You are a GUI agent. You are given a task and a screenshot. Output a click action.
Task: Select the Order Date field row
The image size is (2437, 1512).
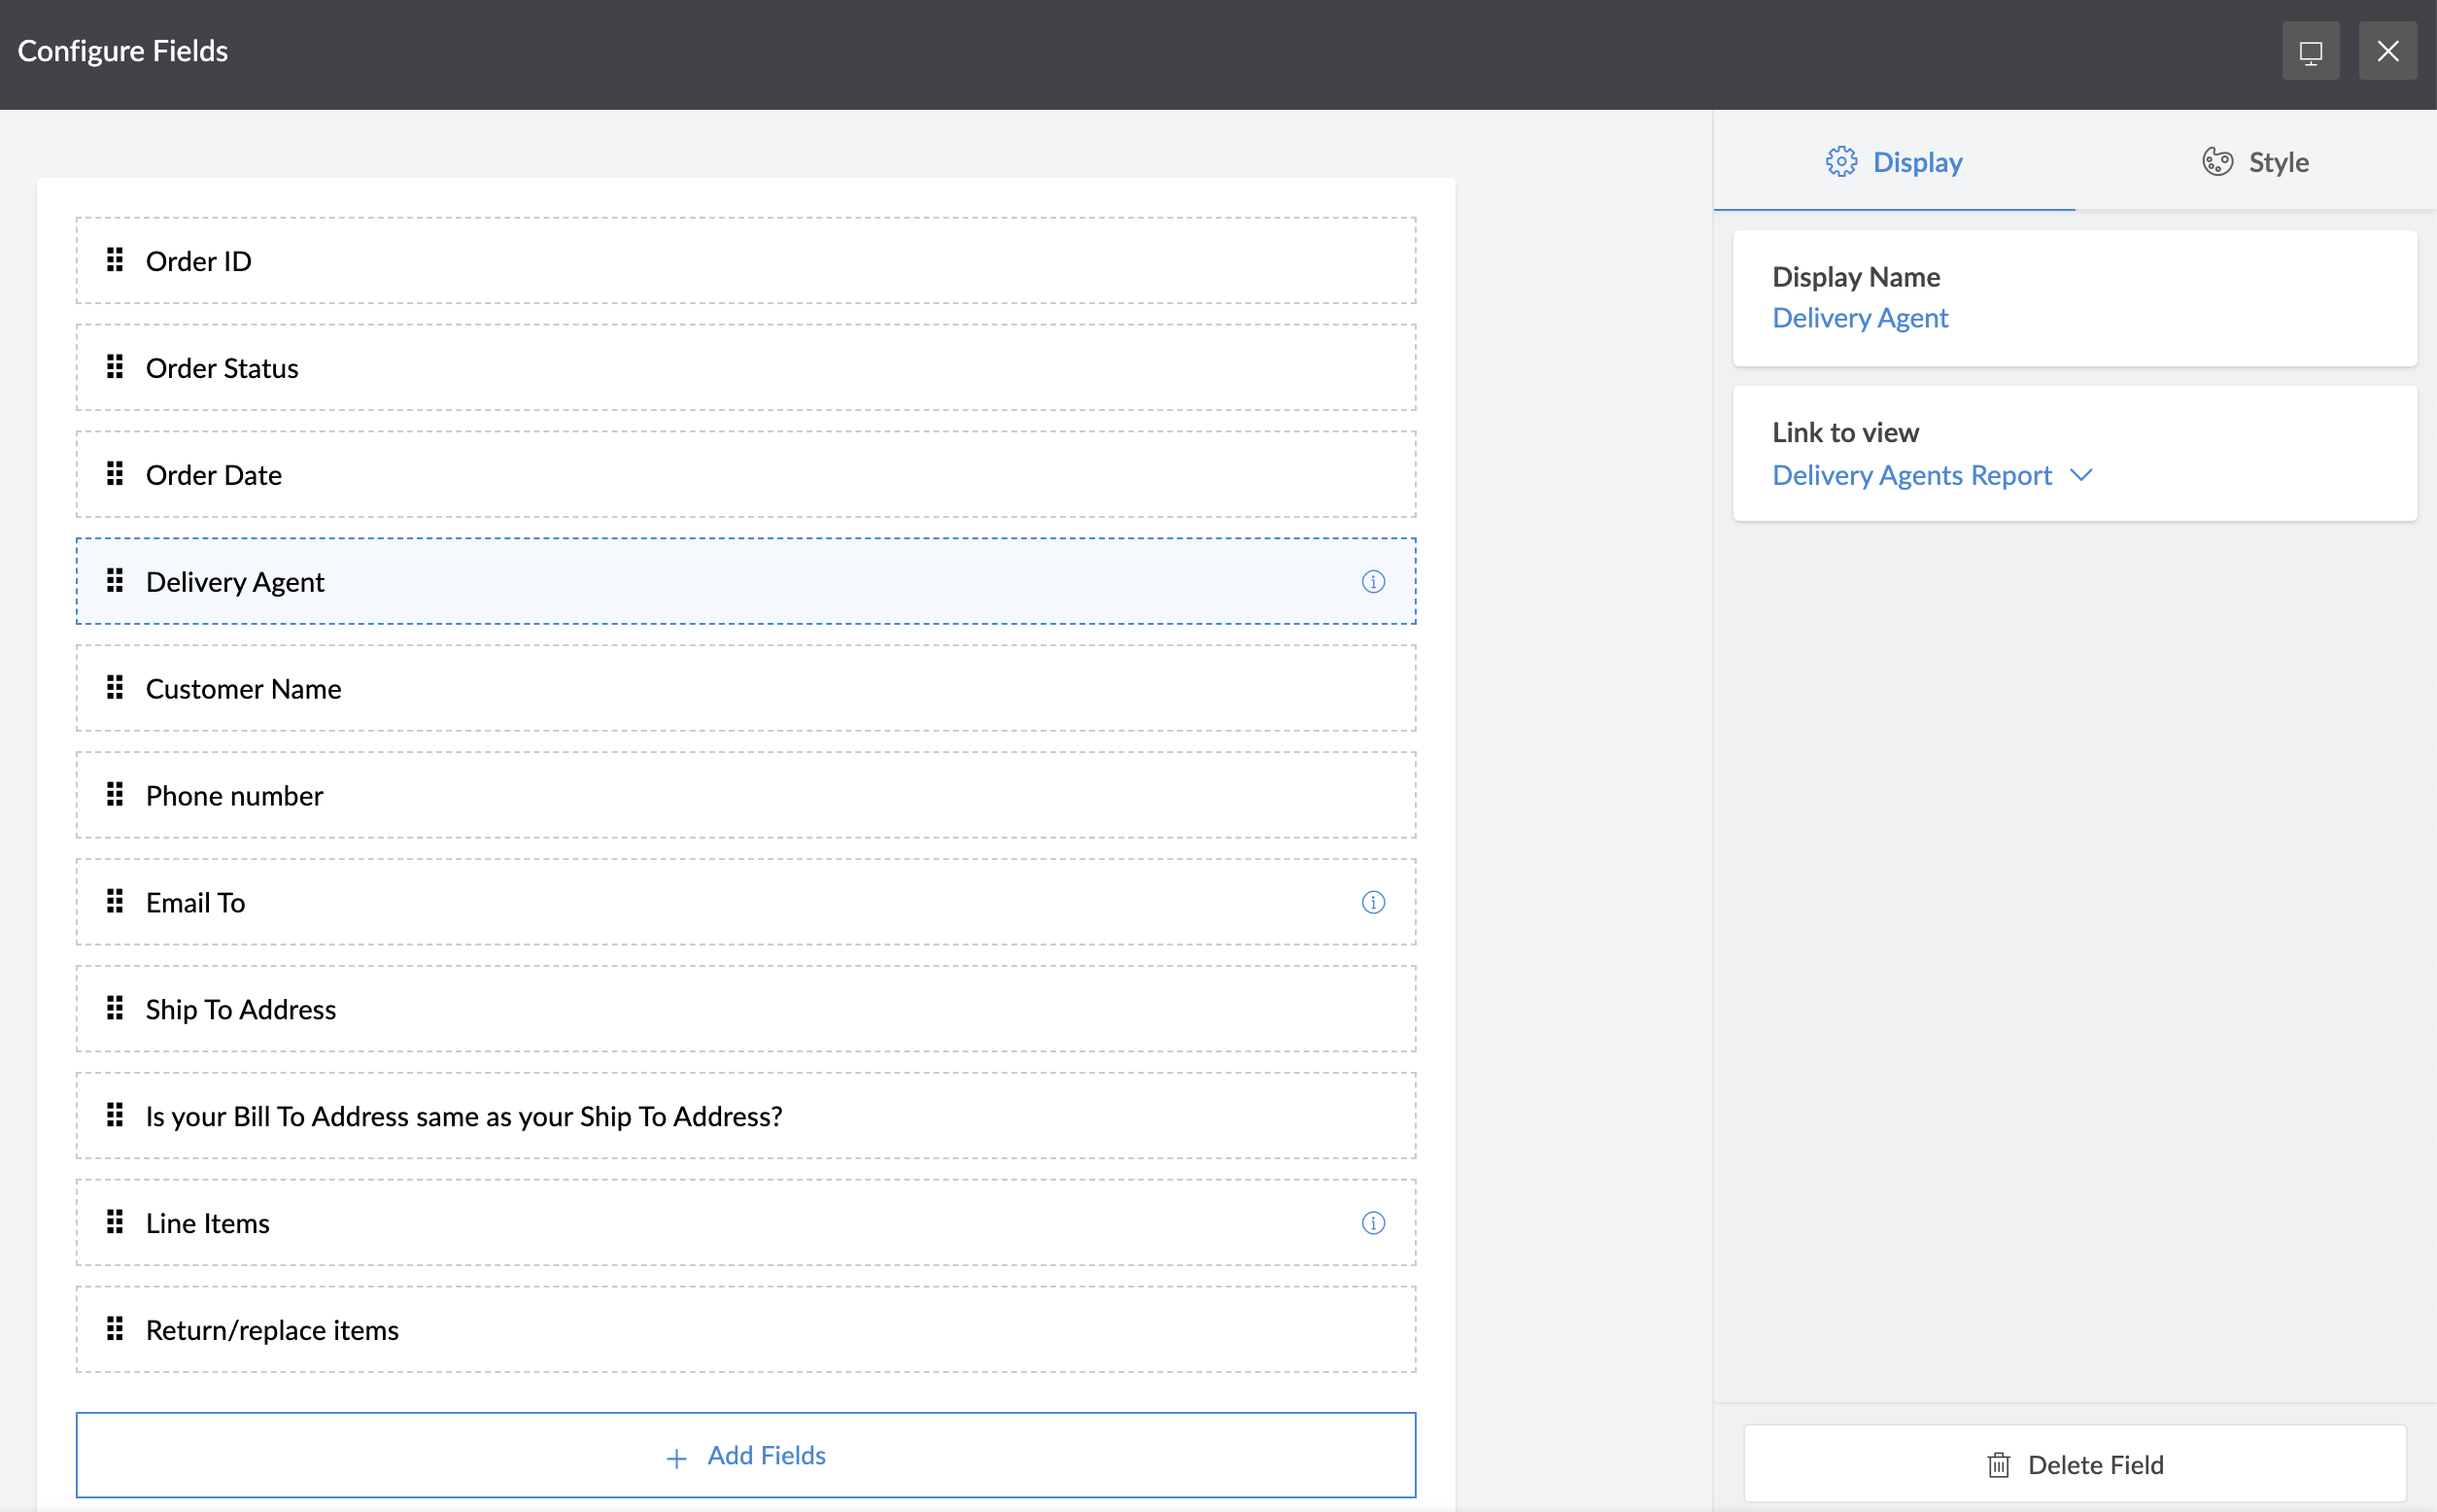pyautogui.click(x=746, y=475)
